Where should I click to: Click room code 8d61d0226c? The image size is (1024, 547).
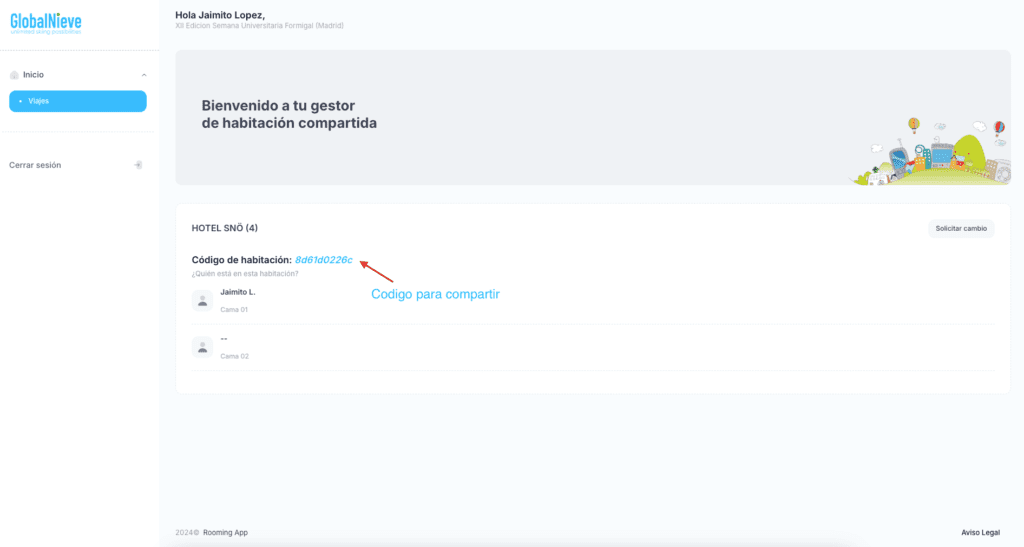click(323, 260)
